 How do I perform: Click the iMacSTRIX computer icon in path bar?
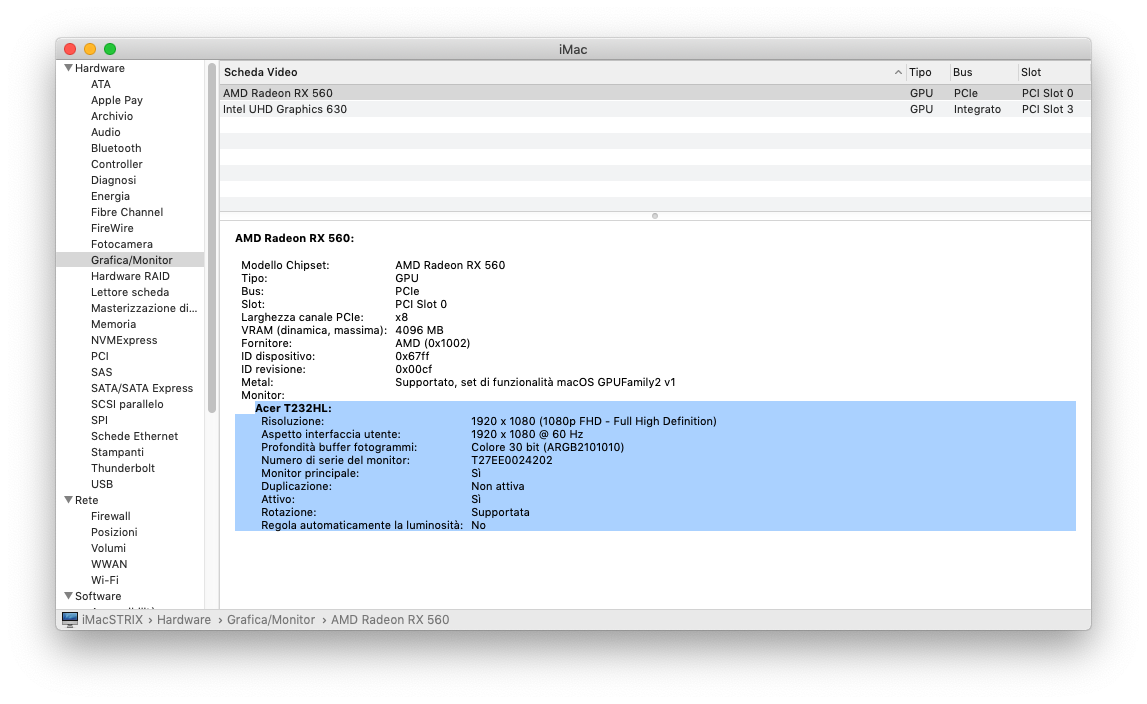point(70,620)
